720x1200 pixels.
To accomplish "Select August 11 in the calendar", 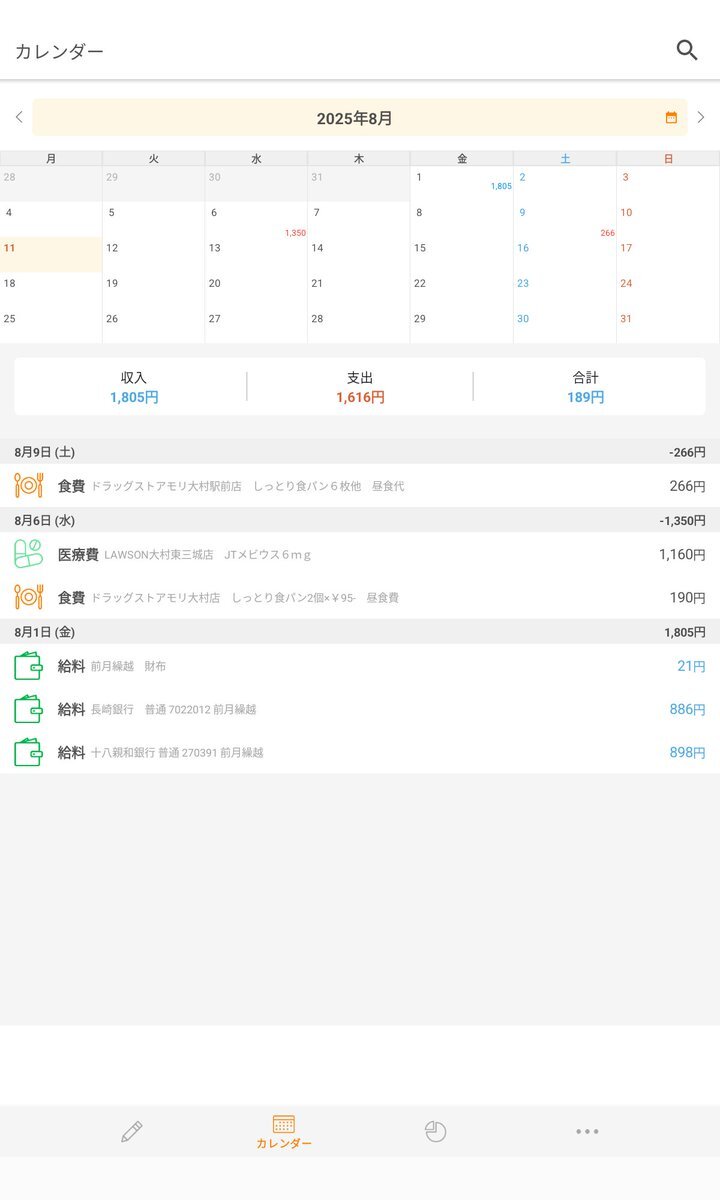I will coord(51,255).
